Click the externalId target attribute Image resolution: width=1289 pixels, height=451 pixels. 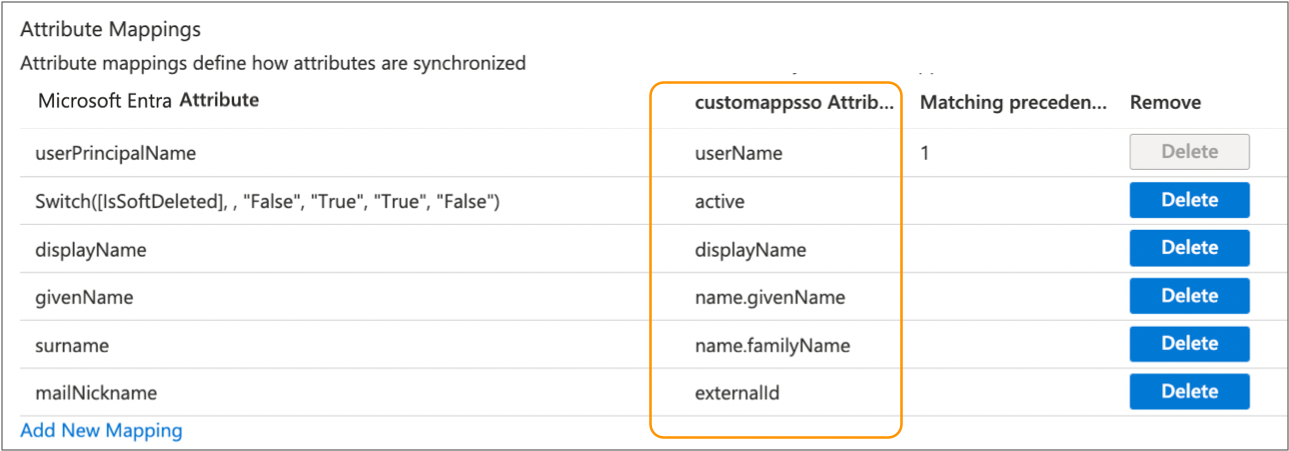pos(737,394)
